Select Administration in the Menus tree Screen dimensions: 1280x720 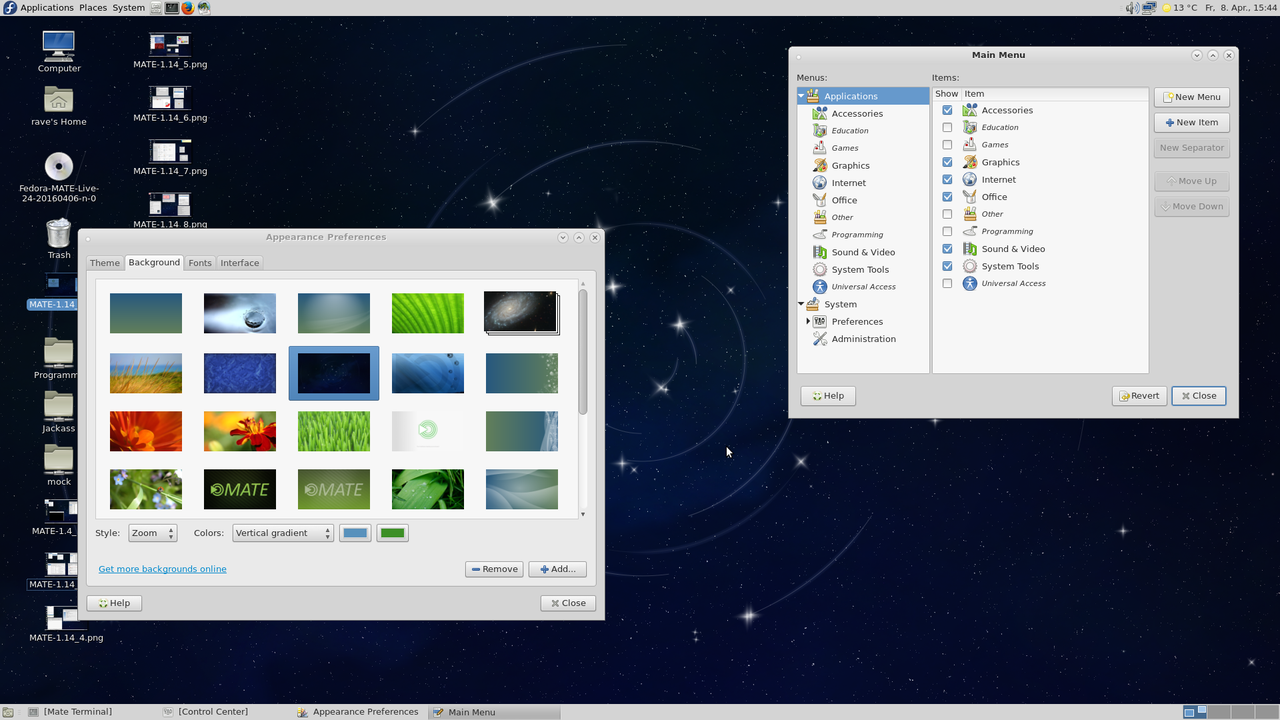863,339
